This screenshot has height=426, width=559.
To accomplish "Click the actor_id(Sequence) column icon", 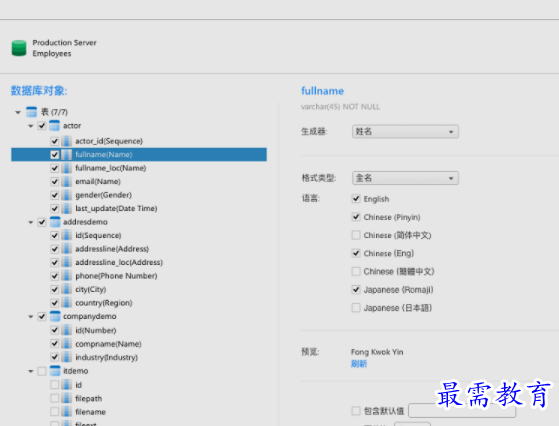I will click(x=66, y=141).
